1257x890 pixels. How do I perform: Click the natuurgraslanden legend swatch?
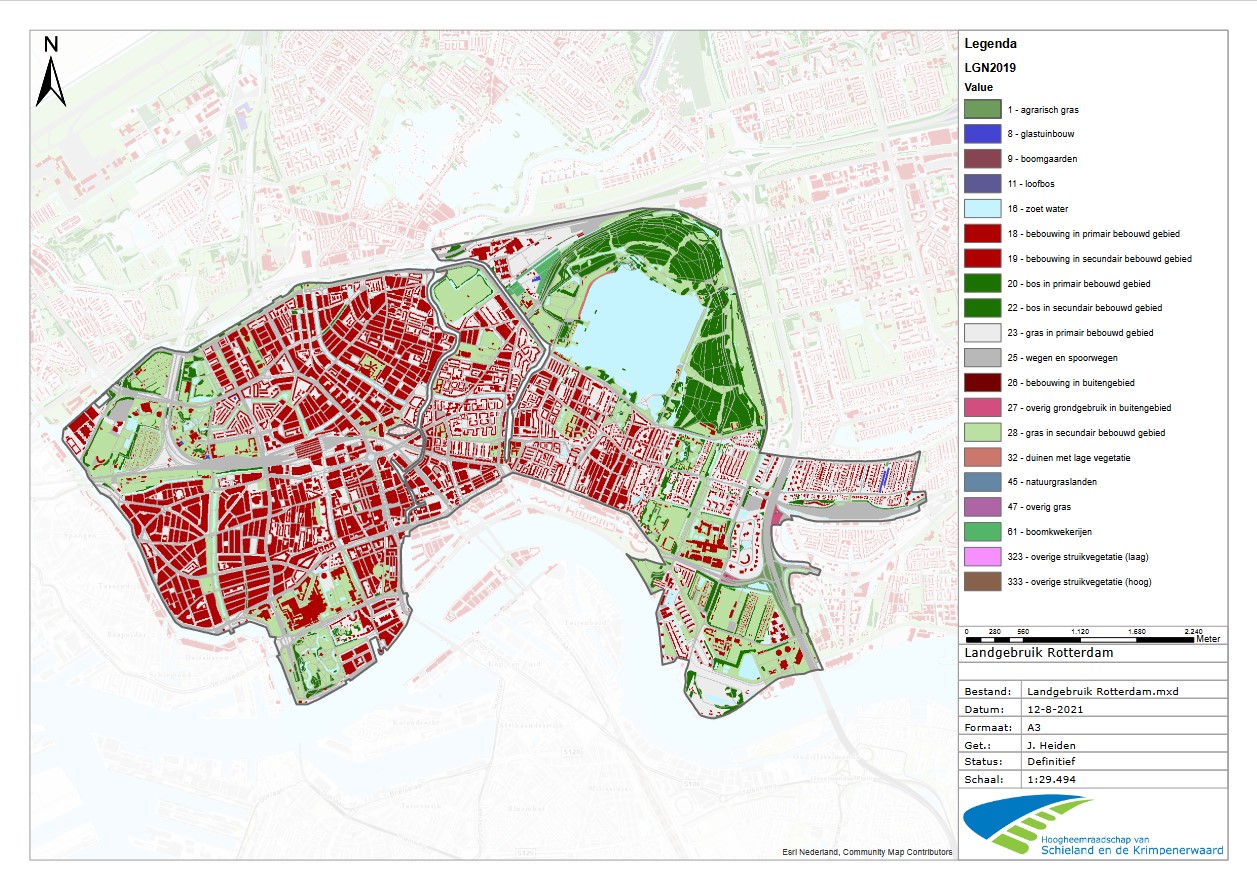pos(982,482)
